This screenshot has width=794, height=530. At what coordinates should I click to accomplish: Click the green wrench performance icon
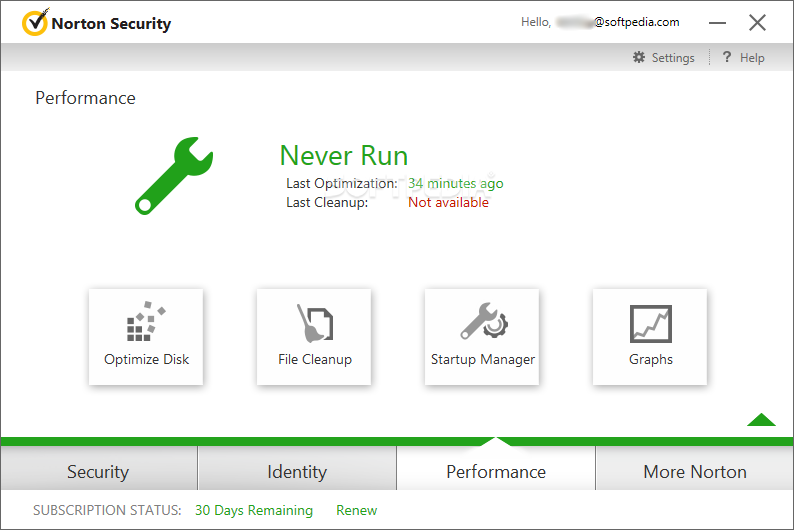[174, 176]
